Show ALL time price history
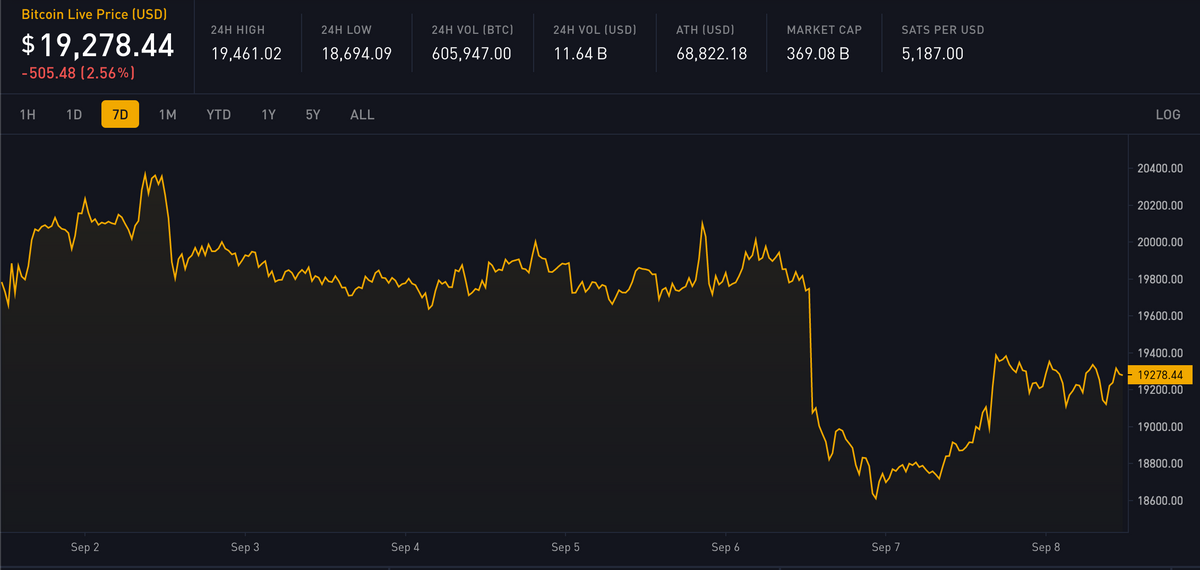This screenshot has height=570, width=1200. pos(362,115)
